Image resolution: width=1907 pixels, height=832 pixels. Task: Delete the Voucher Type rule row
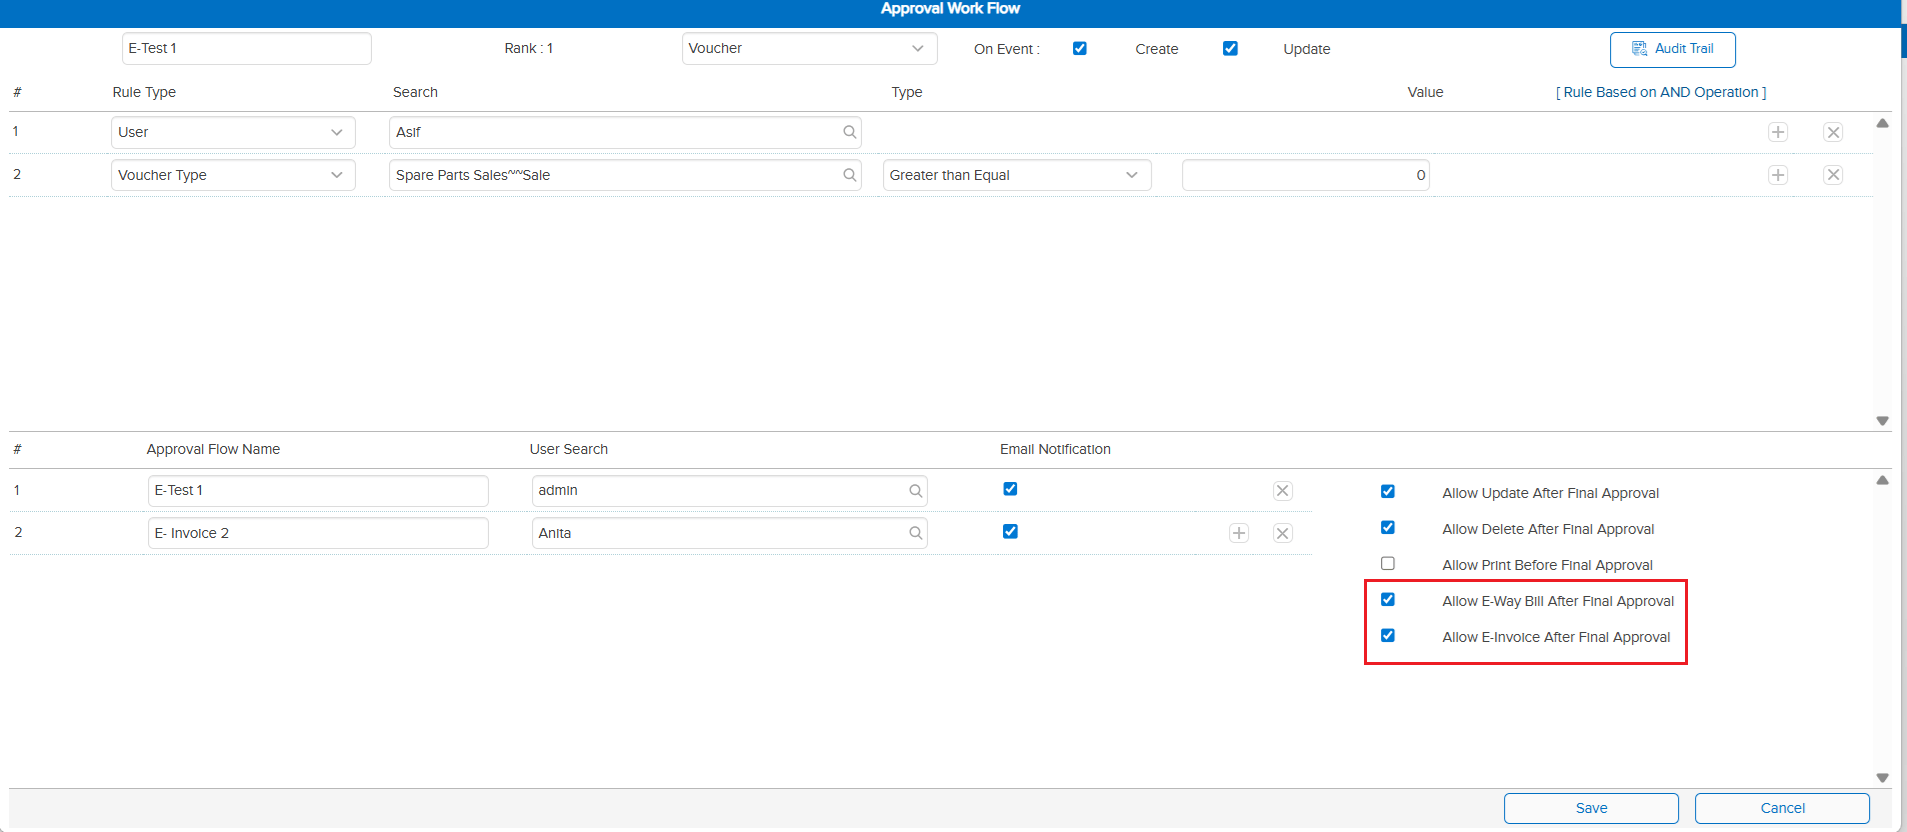click(x=1833, y=175)
